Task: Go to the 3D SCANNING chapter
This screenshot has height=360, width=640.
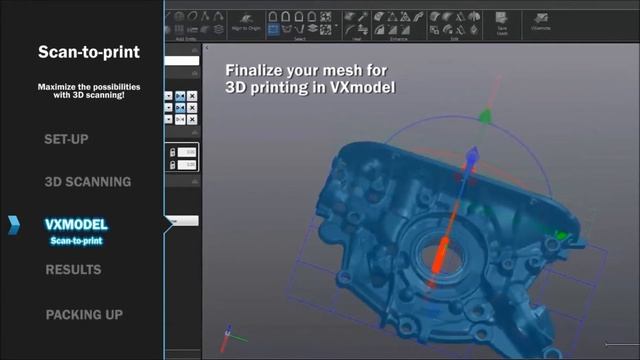Action: 88,182
